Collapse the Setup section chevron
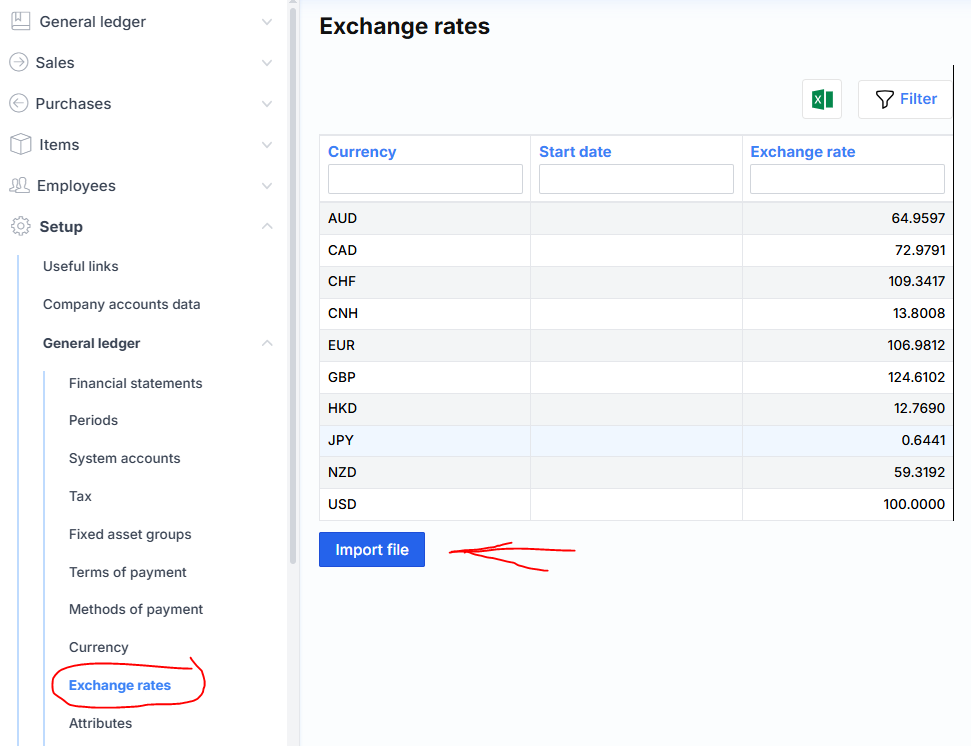Image resolution: width=971 pixels, height=746 pixels. click(x=266, y=227)
